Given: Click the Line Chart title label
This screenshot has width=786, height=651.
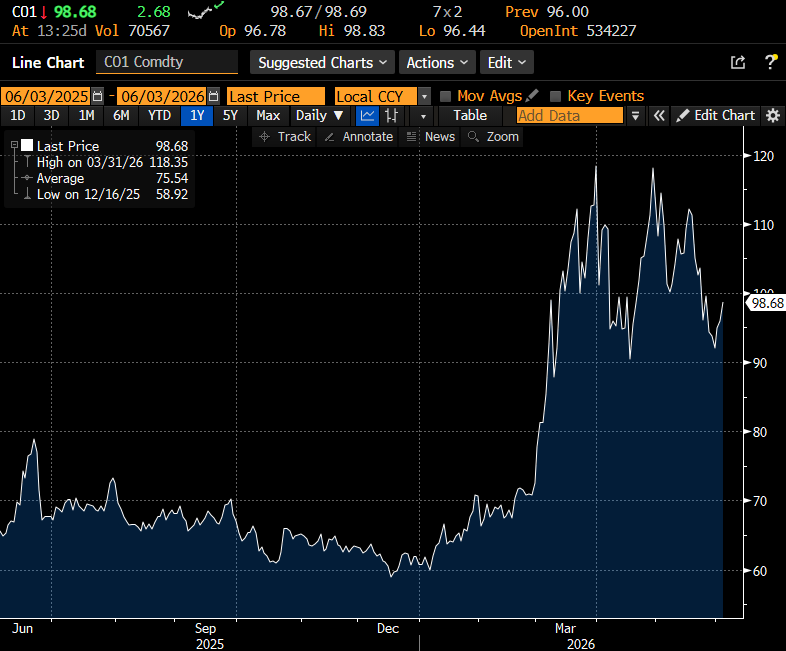Looking at the screenshot, I should point(48,63).
